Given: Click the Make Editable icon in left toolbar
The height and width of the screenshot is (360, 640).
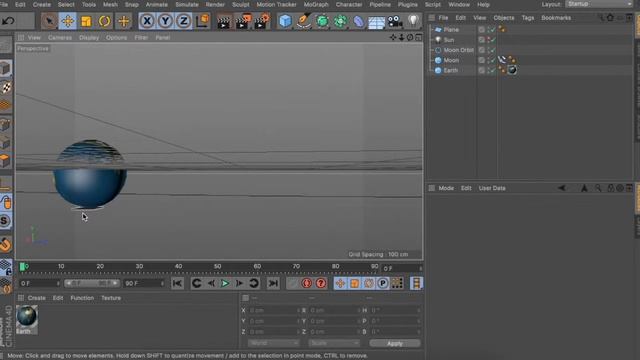Looking at the screenshot, I should (x=5, y=44).
